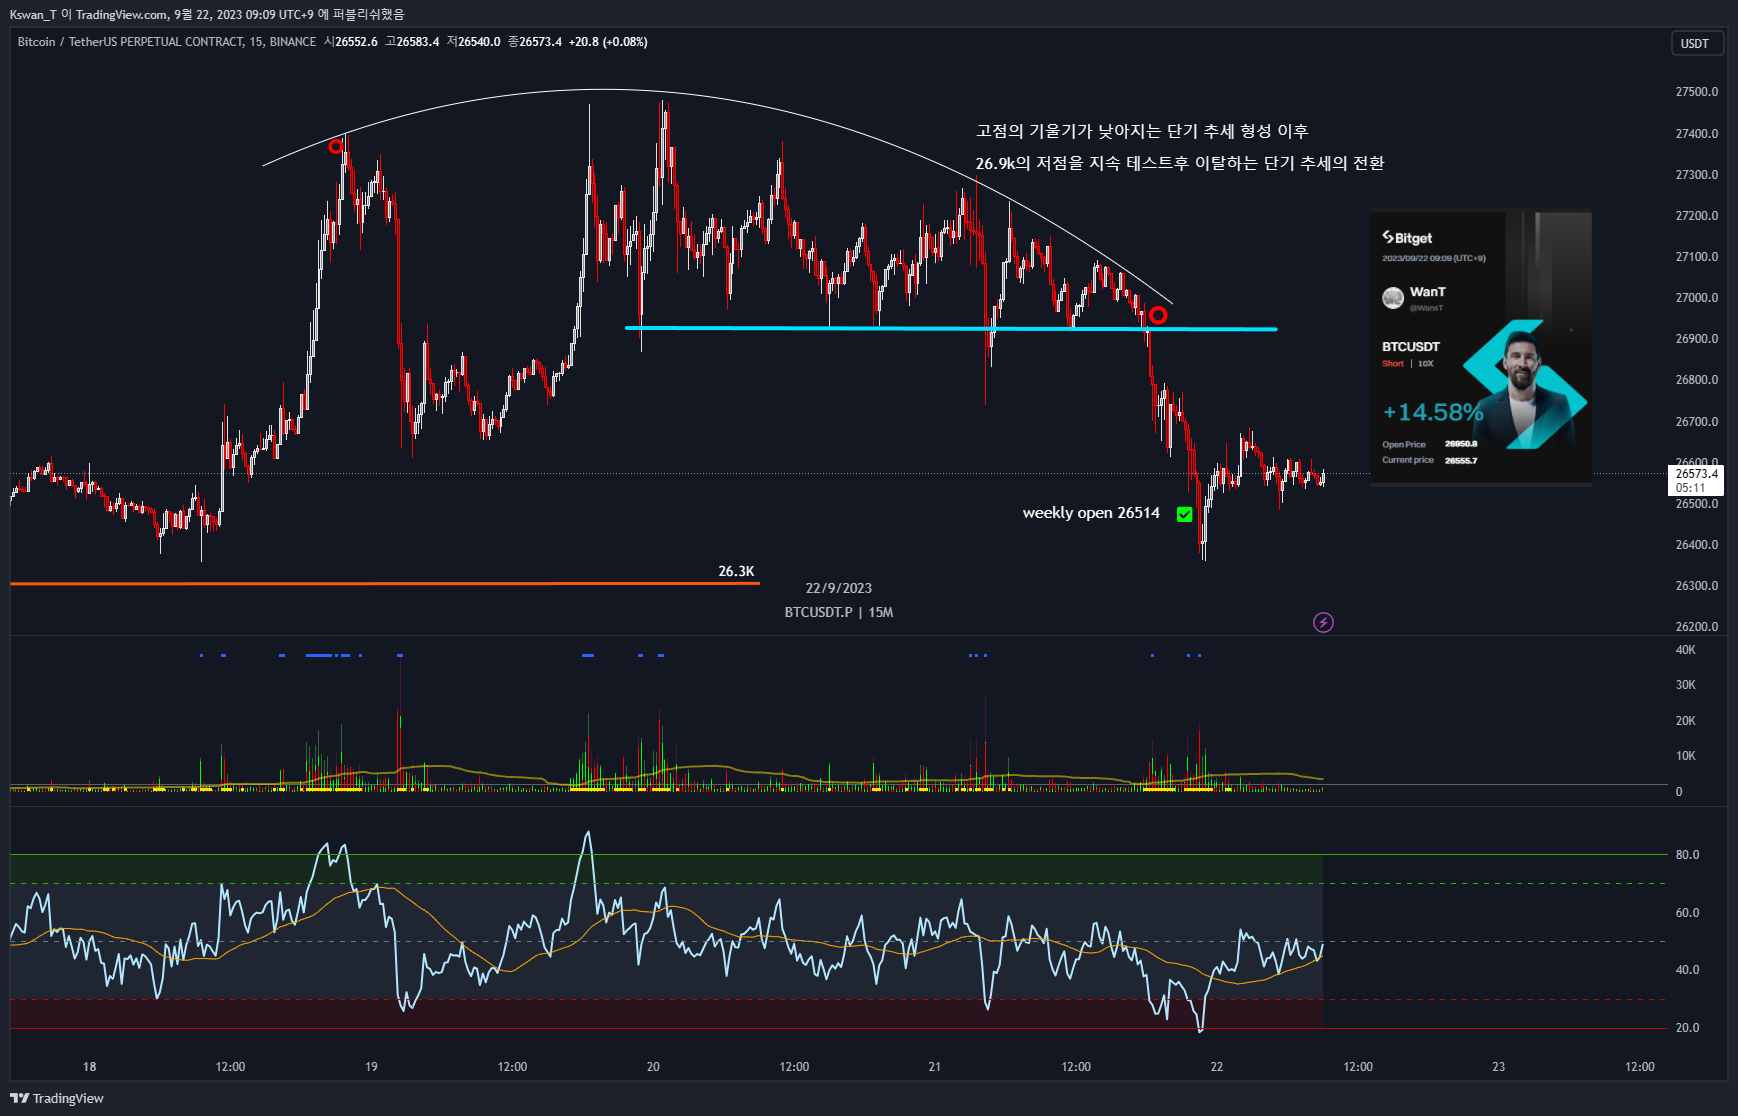The image size is (1738, 1116).
Task: Click the 27000.0 price axis label
Action: 1697,298
